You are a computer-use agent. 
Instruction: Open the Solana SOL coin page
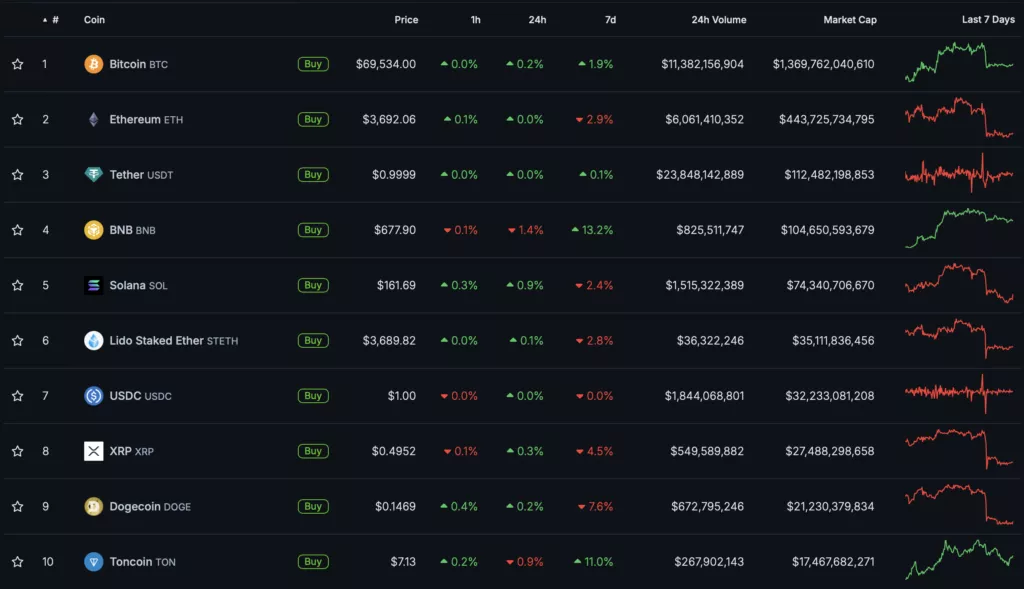(138, 285)
